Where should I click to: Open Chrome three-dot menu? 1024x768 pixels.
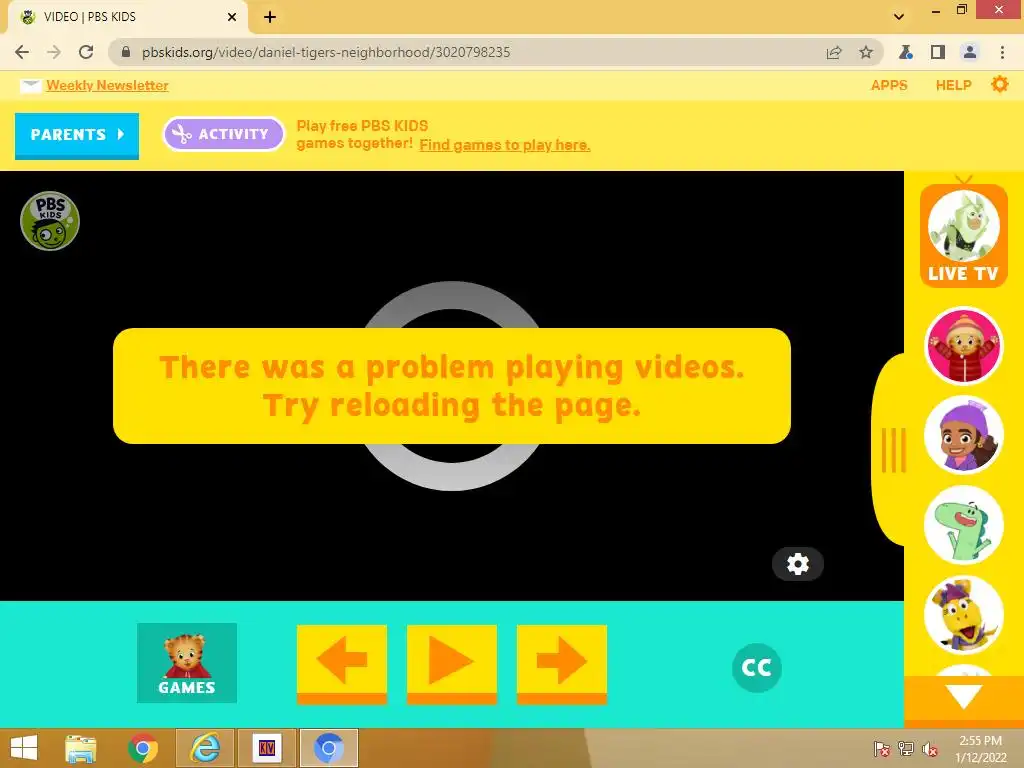coord(1002,52)
